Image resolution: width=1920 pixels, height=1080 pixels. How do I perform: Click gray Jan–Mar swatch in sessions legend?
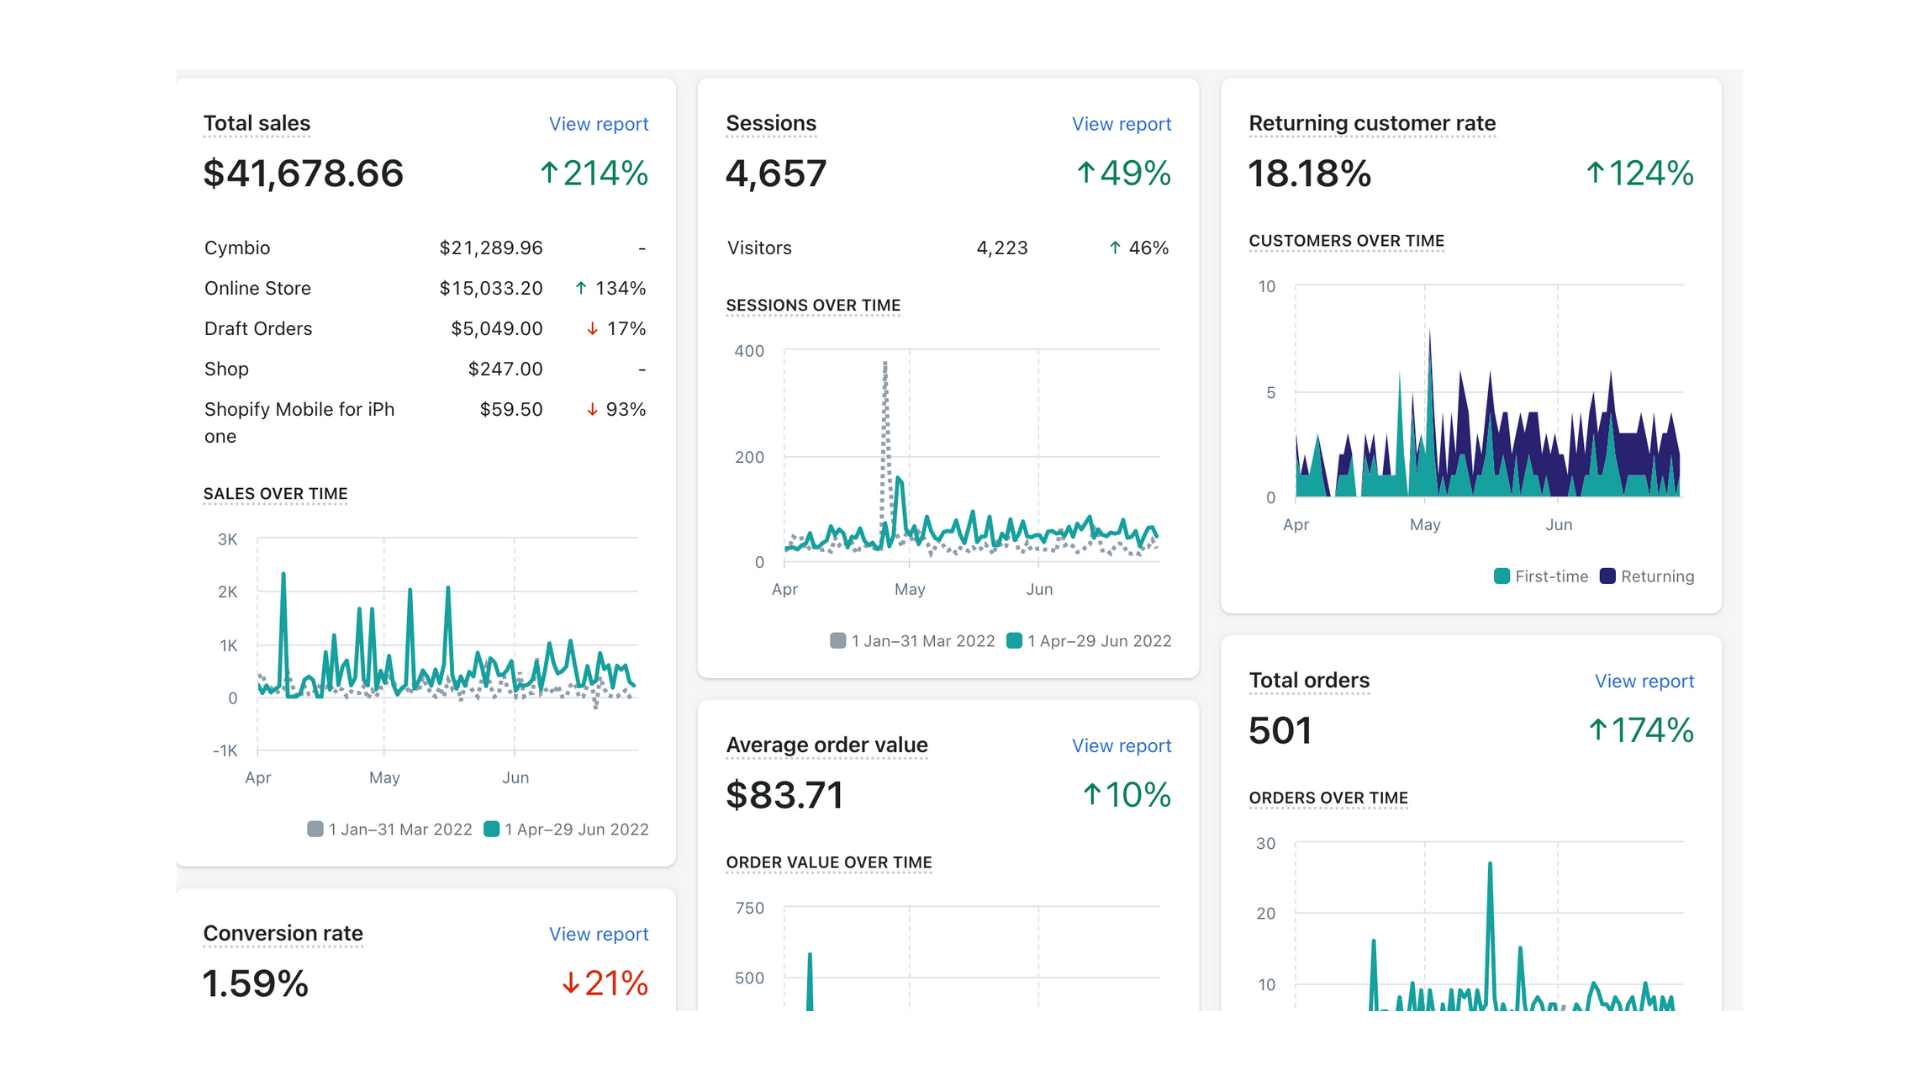point(838,641)
